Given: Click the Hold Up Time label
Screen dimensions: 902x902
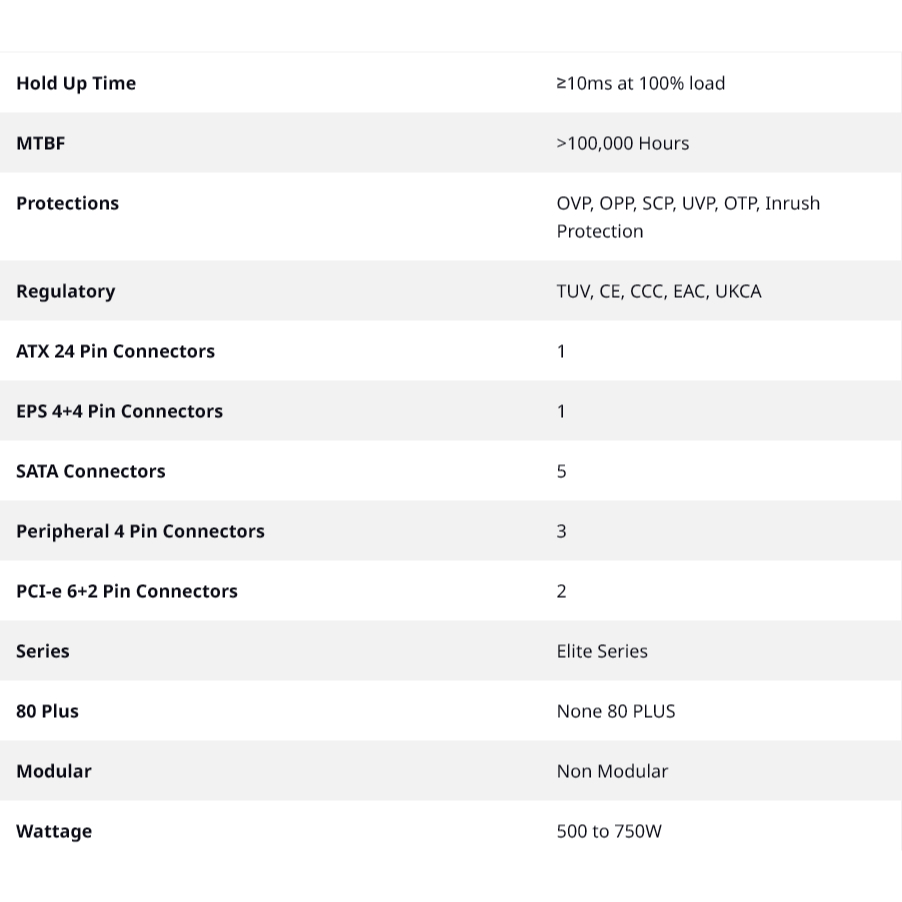Looking at the screenshot, I should (x=76, y=83).
